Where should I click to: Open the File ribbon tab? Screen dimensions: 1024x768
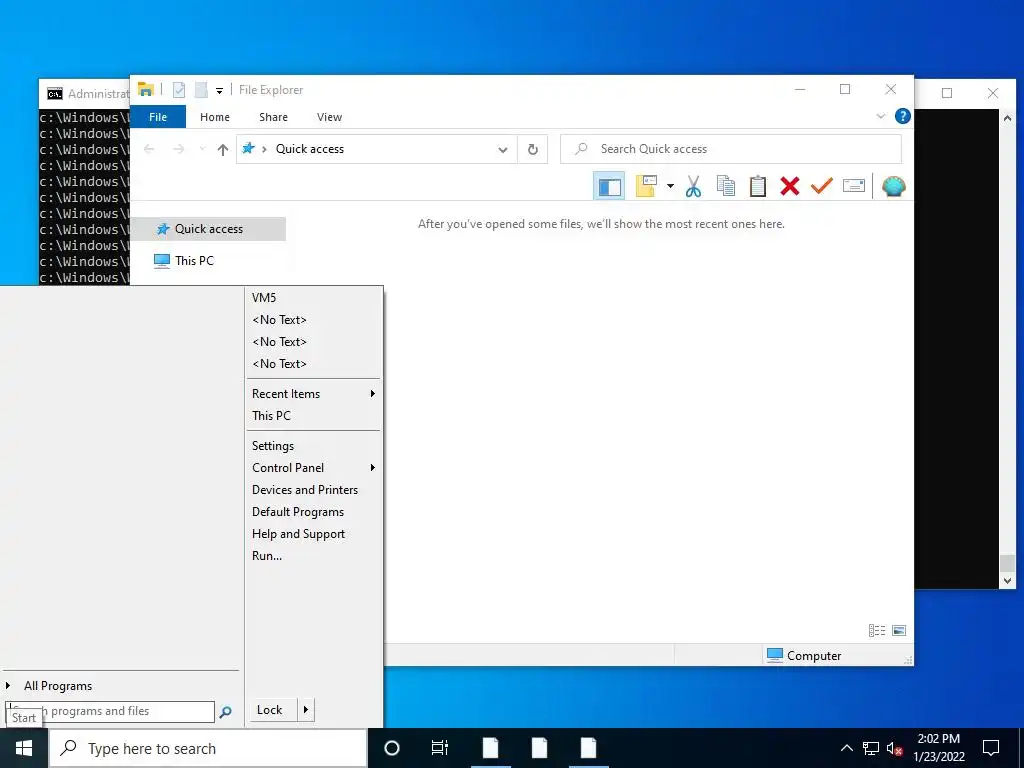point(158,117)
